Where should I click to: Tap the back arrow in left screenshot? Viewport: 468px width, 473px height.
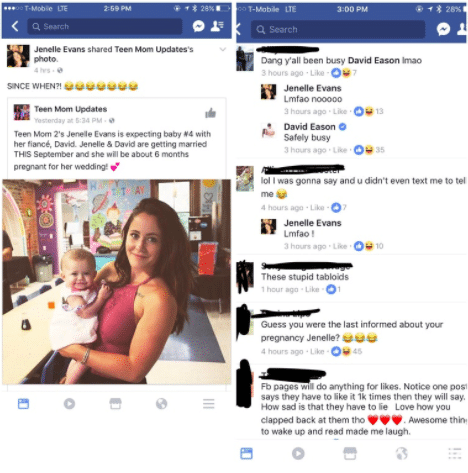(15, 26)
